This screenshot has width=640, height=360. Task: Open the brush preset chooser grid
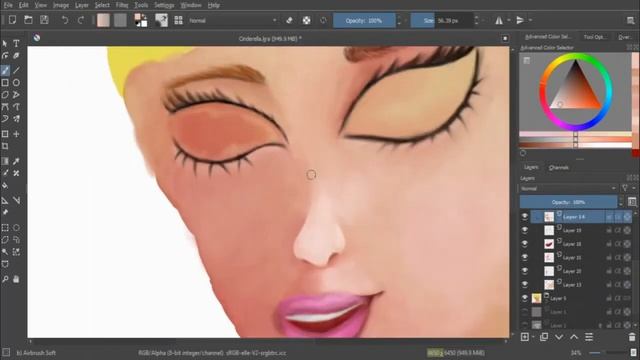(x=178, y=20)
